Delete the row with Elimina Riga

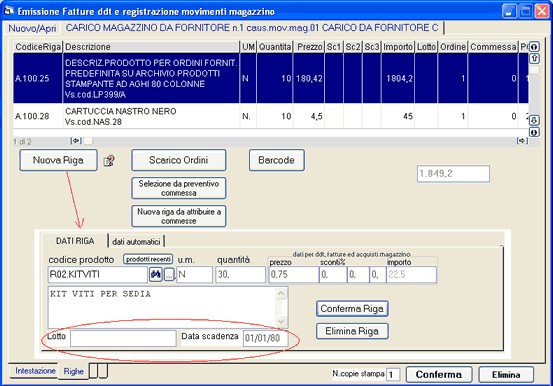352,331
